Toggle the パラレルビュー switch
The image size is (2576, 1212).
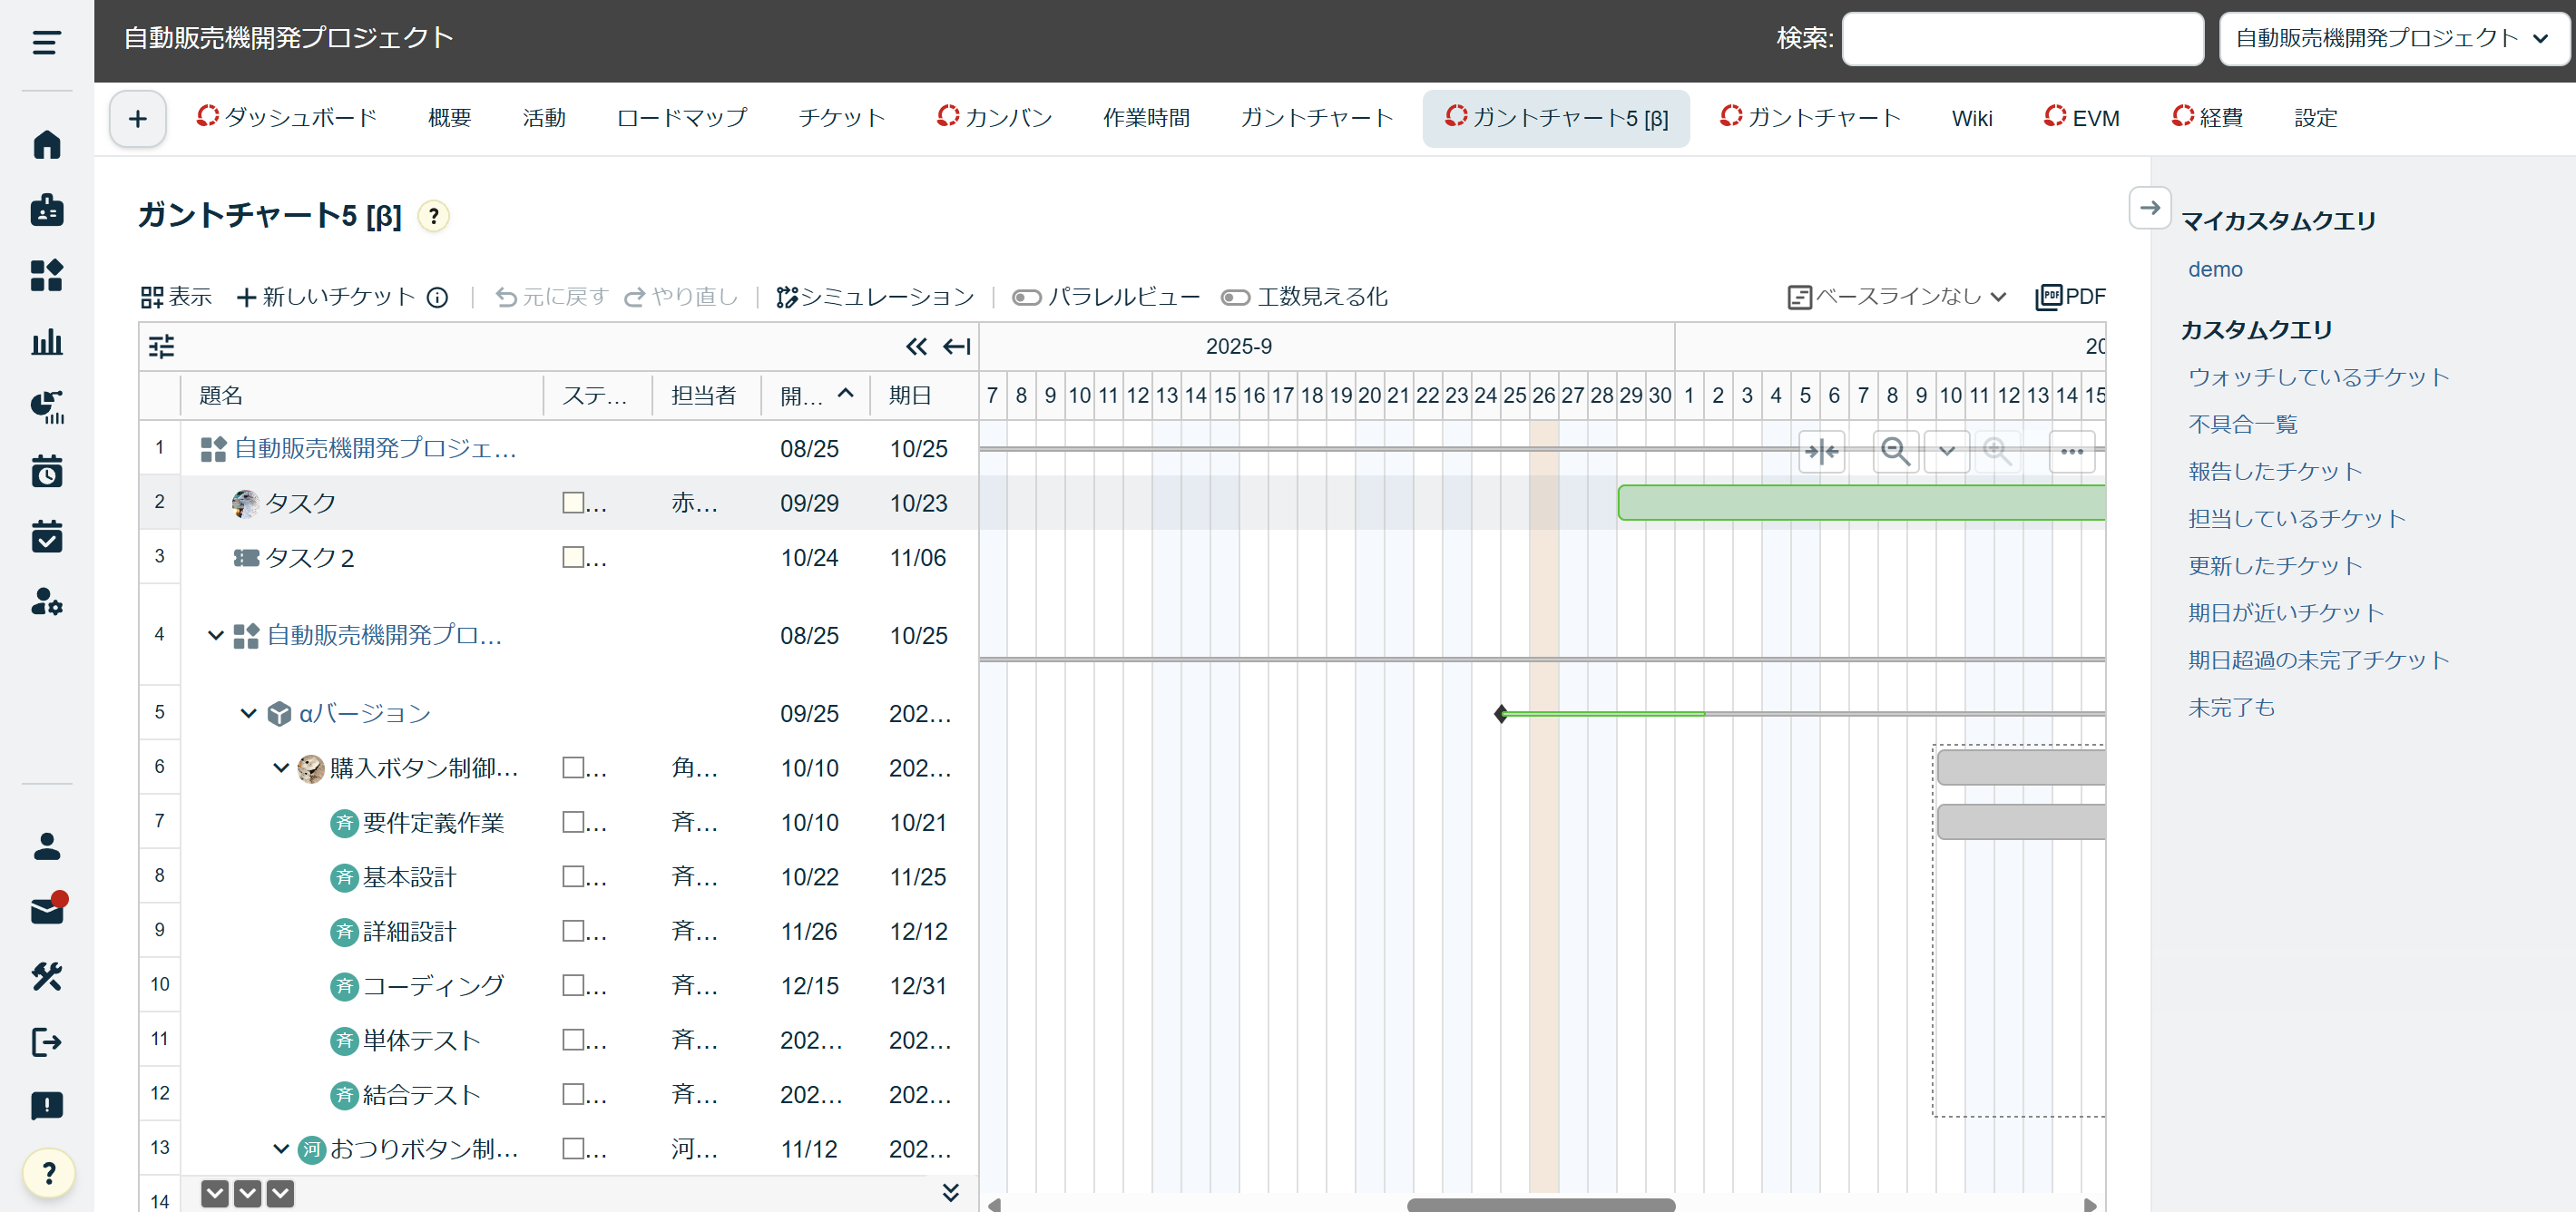(x=1026, y=297)
